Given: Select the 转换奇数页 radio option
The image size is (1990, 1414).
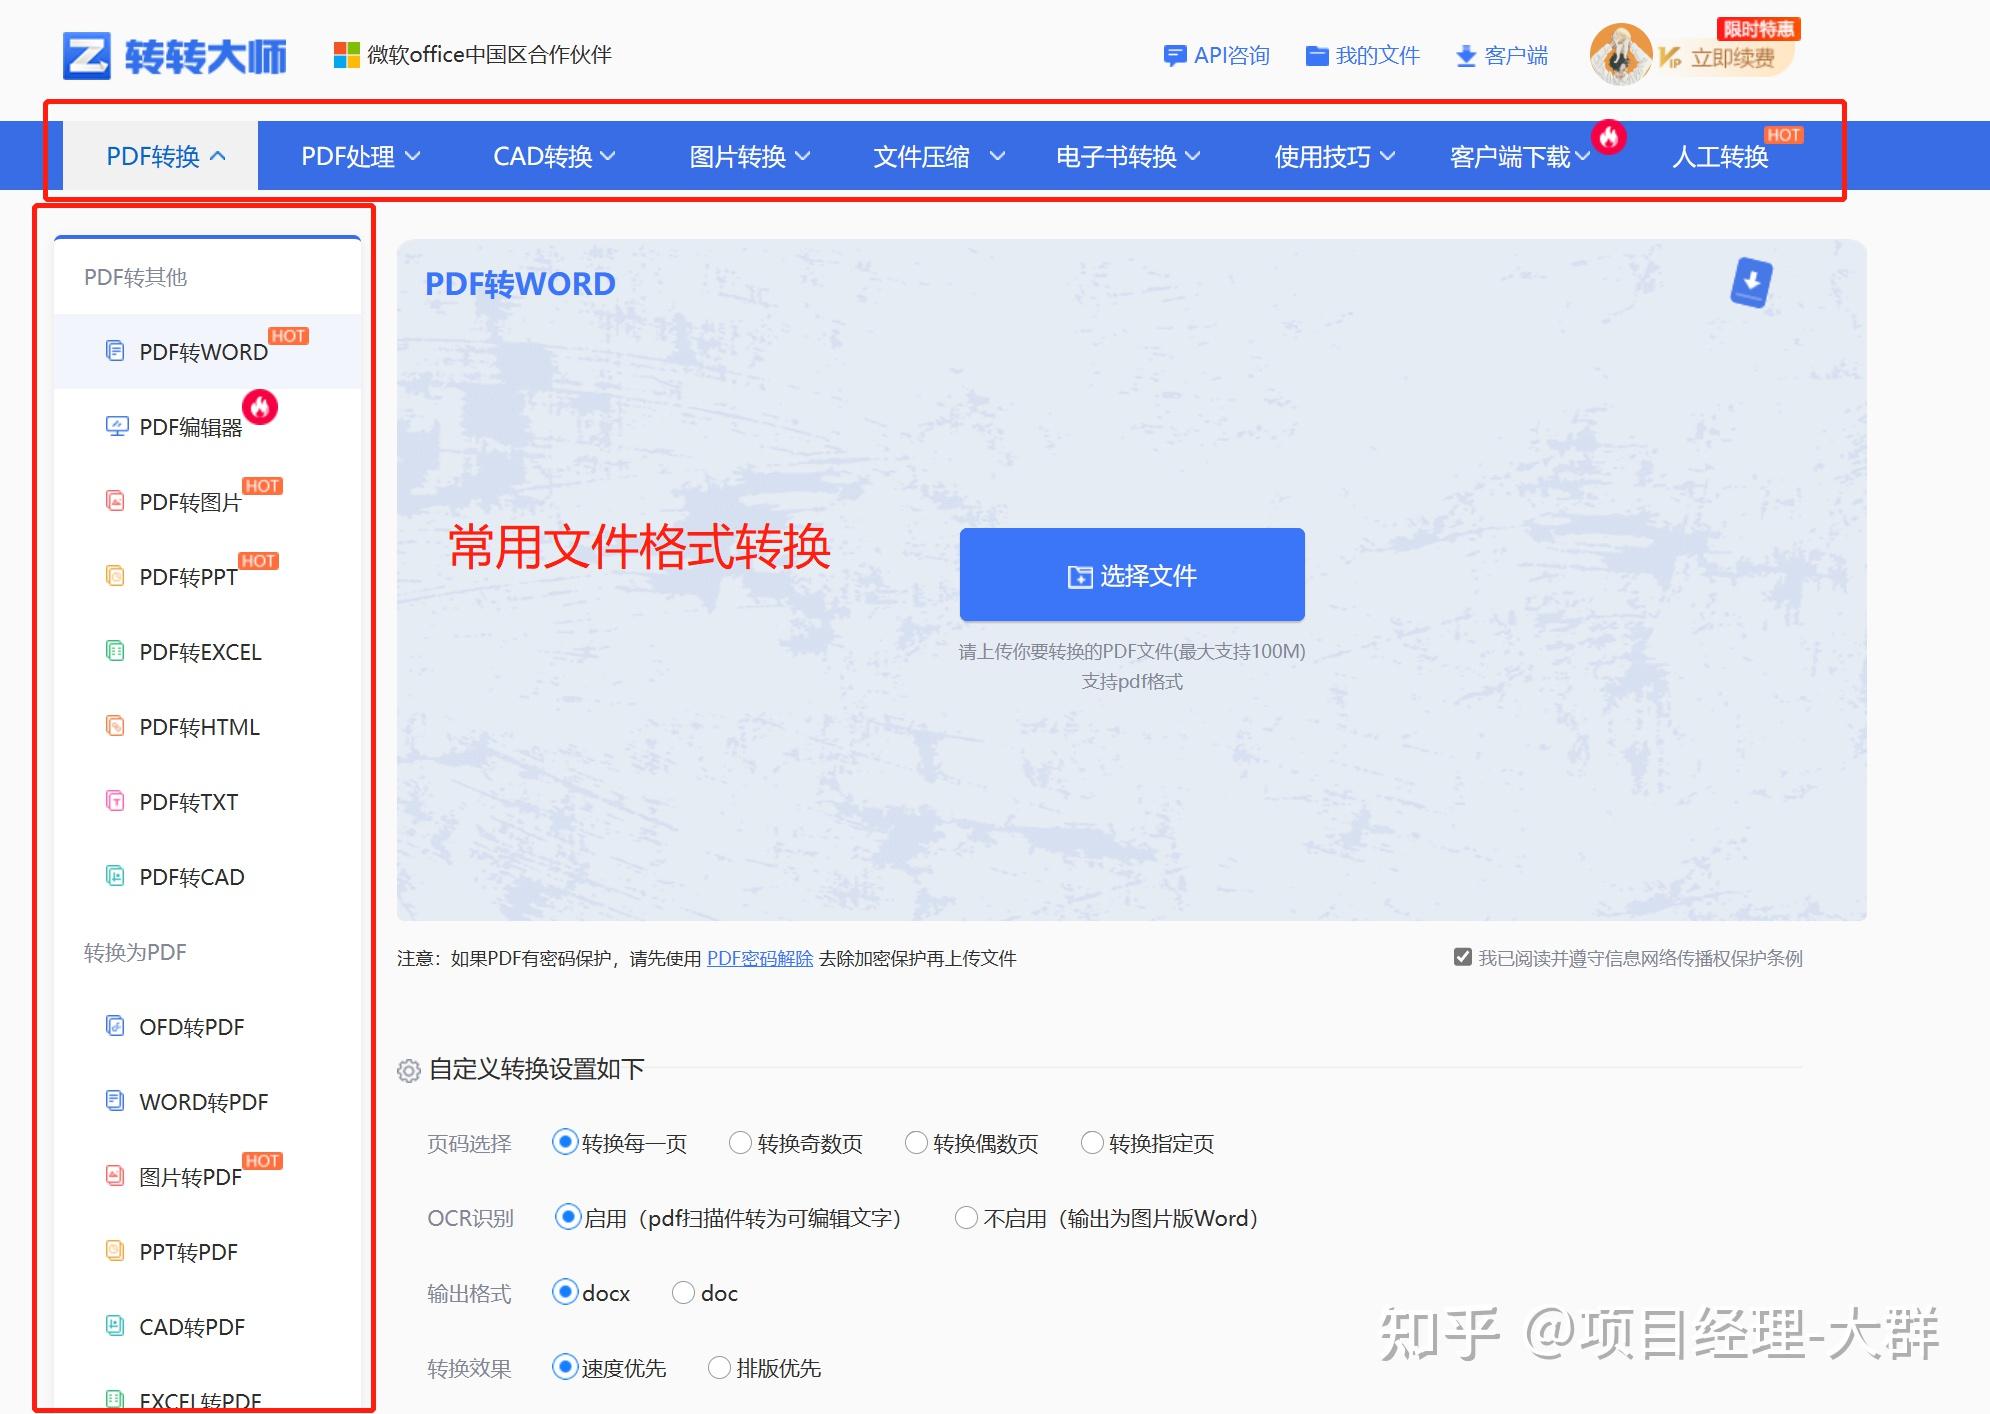Looking at the screenshot, I should point(740,1142).
